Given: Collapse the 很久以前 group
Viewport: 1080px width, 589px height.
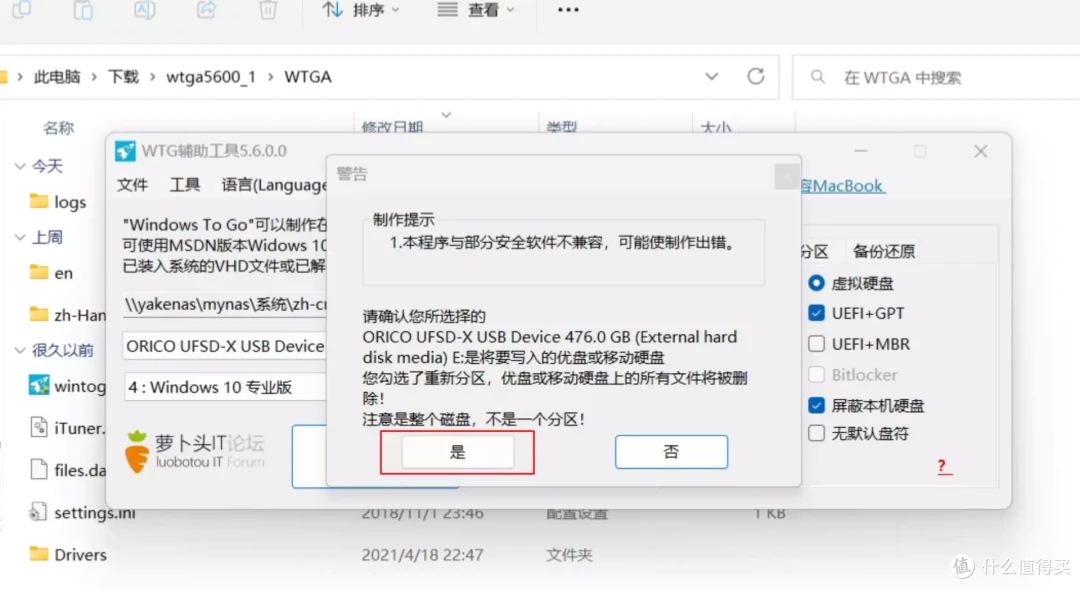Looking at the screenshot, I should pyautogui.click(x=20, y=350).
